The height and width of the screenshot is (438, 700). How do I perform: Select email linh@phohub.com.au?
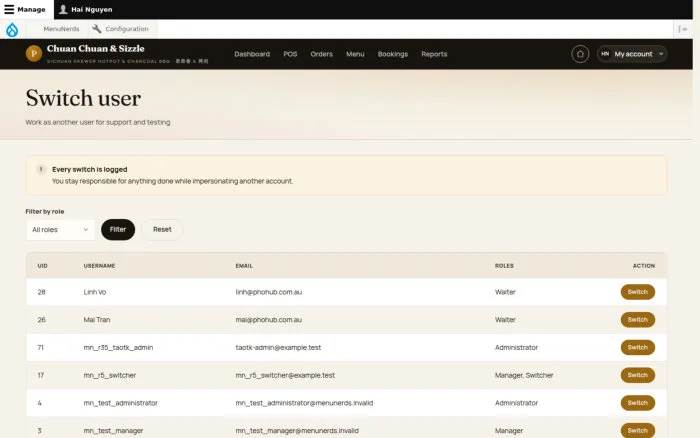pos(269,292)
